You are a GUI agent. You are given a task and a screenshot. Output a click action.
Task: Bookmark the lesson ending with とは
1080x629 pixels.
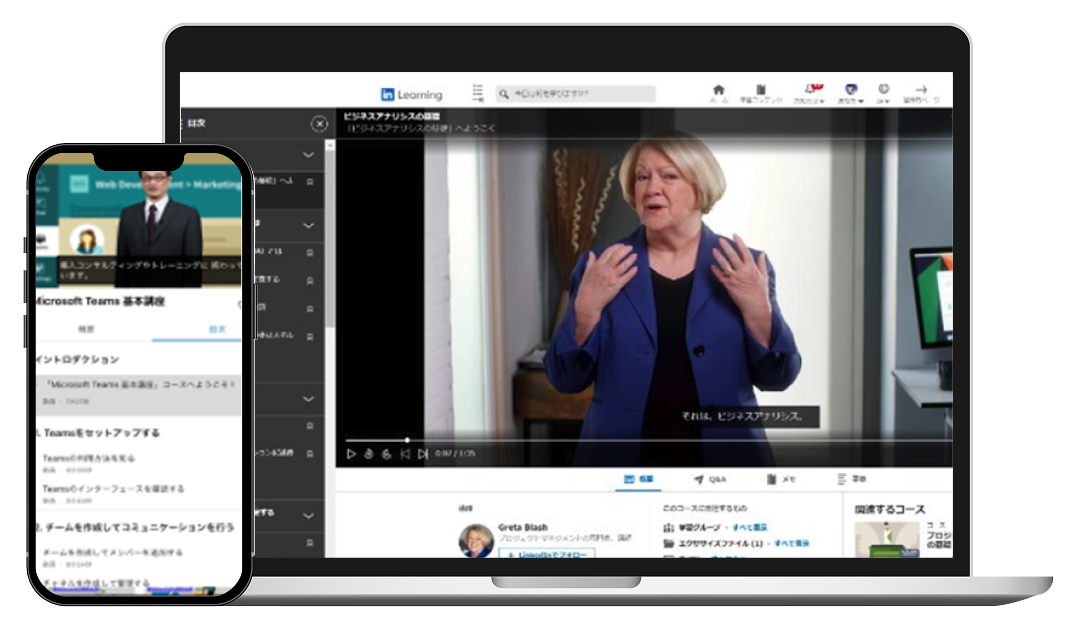(x=310, y=253)
